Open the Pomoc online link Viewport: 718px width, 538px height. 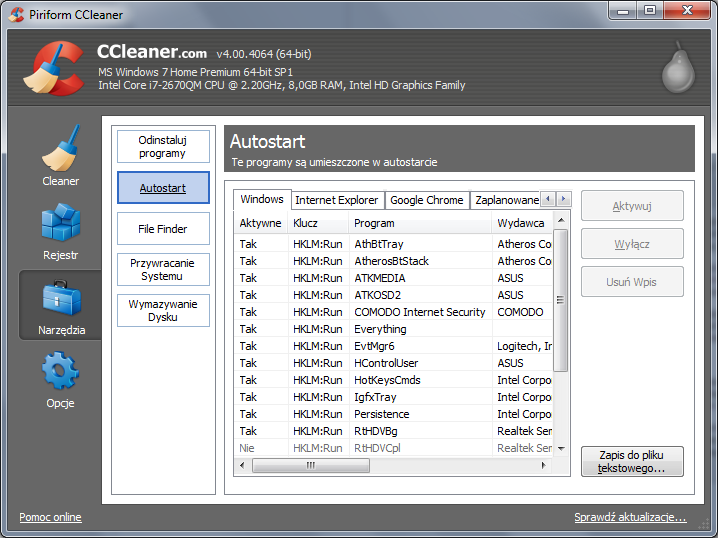click(x=50, y=517)
